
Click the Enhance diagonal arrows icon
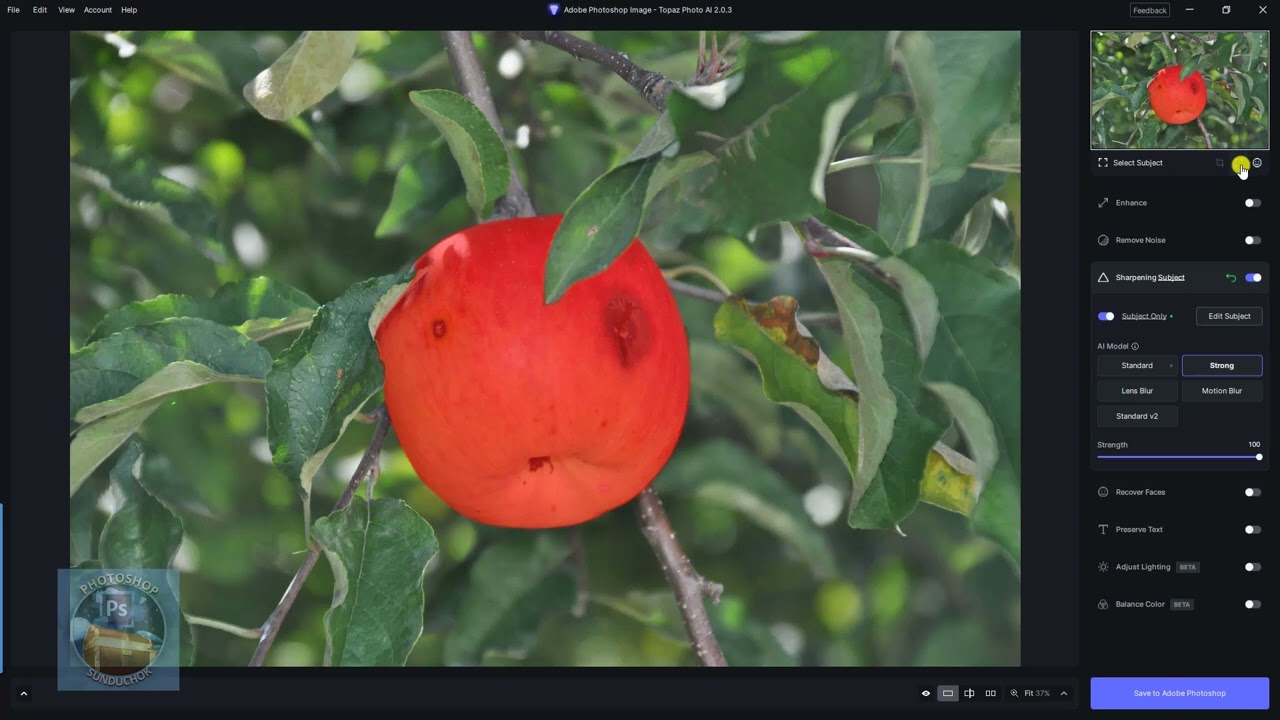point(1103,203)
